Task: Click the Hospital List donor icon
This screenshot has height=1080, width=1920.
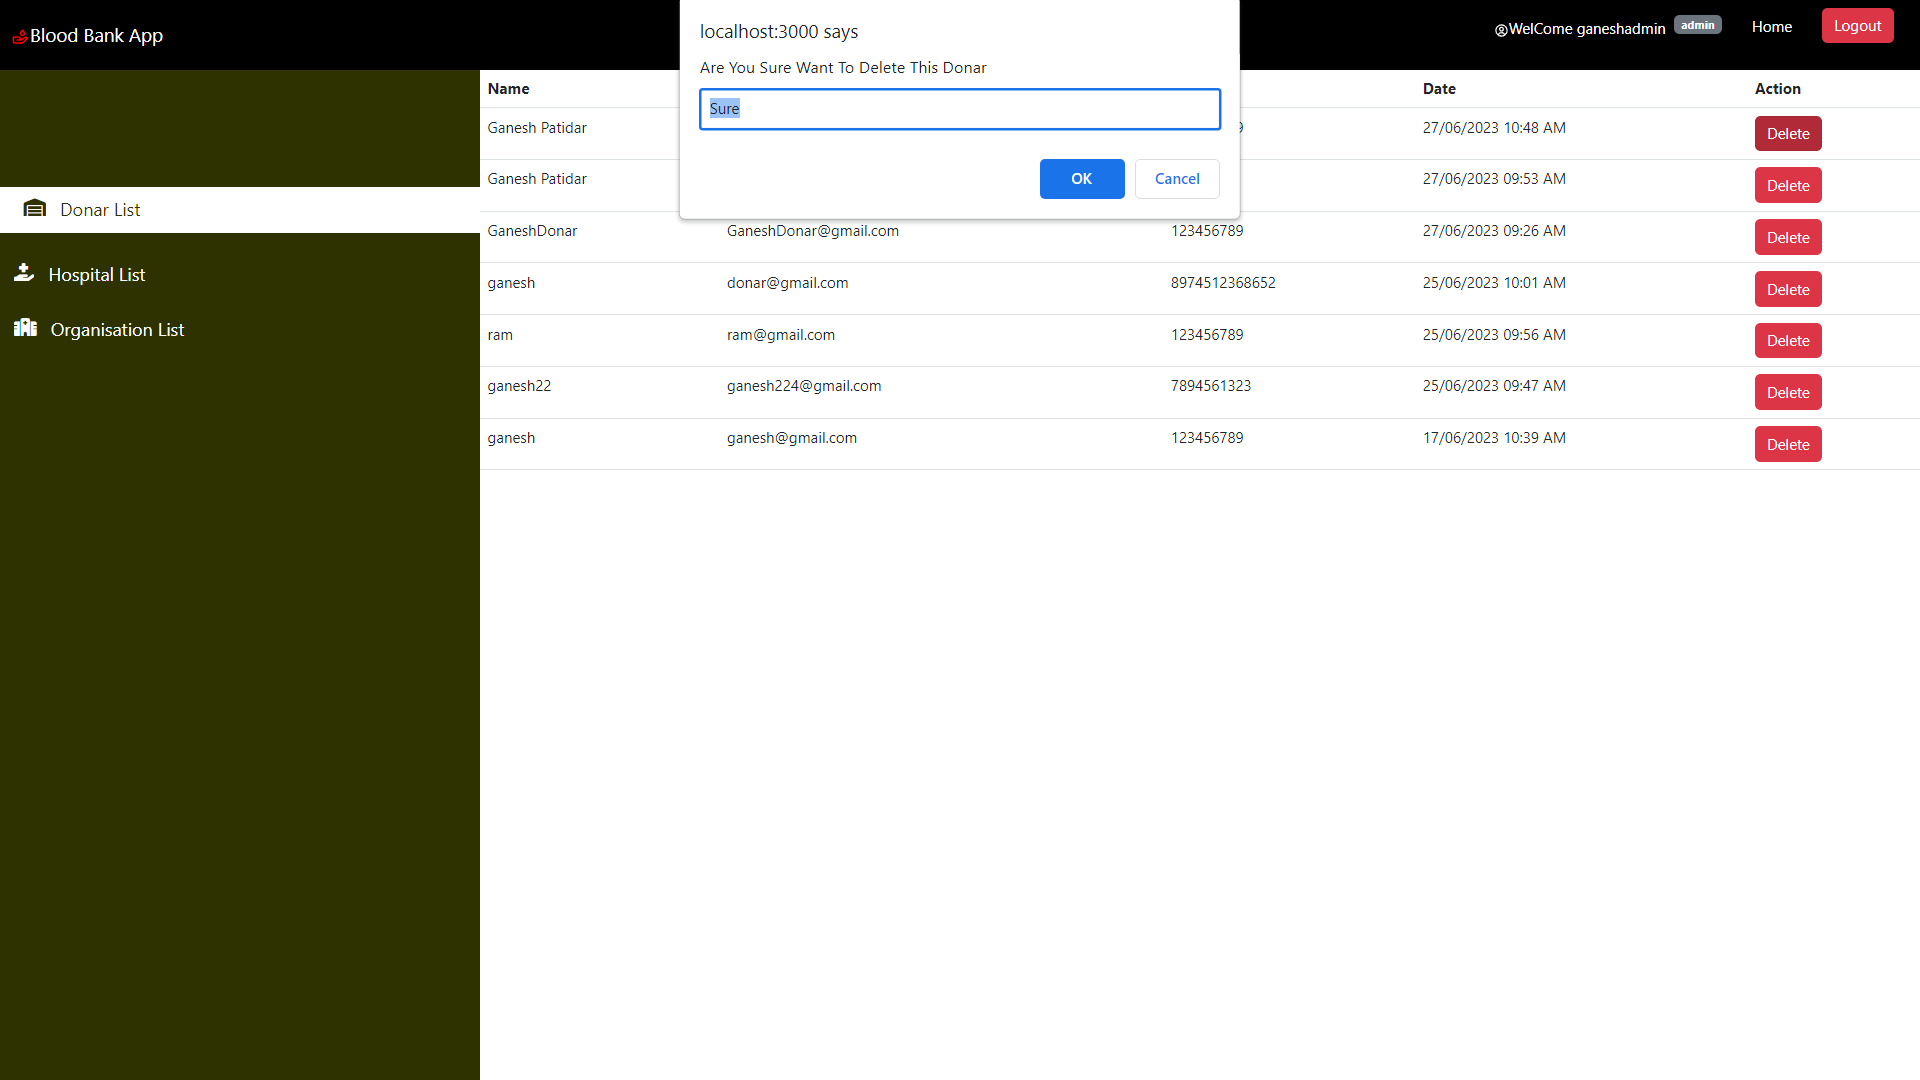Action: click(23, 272)
